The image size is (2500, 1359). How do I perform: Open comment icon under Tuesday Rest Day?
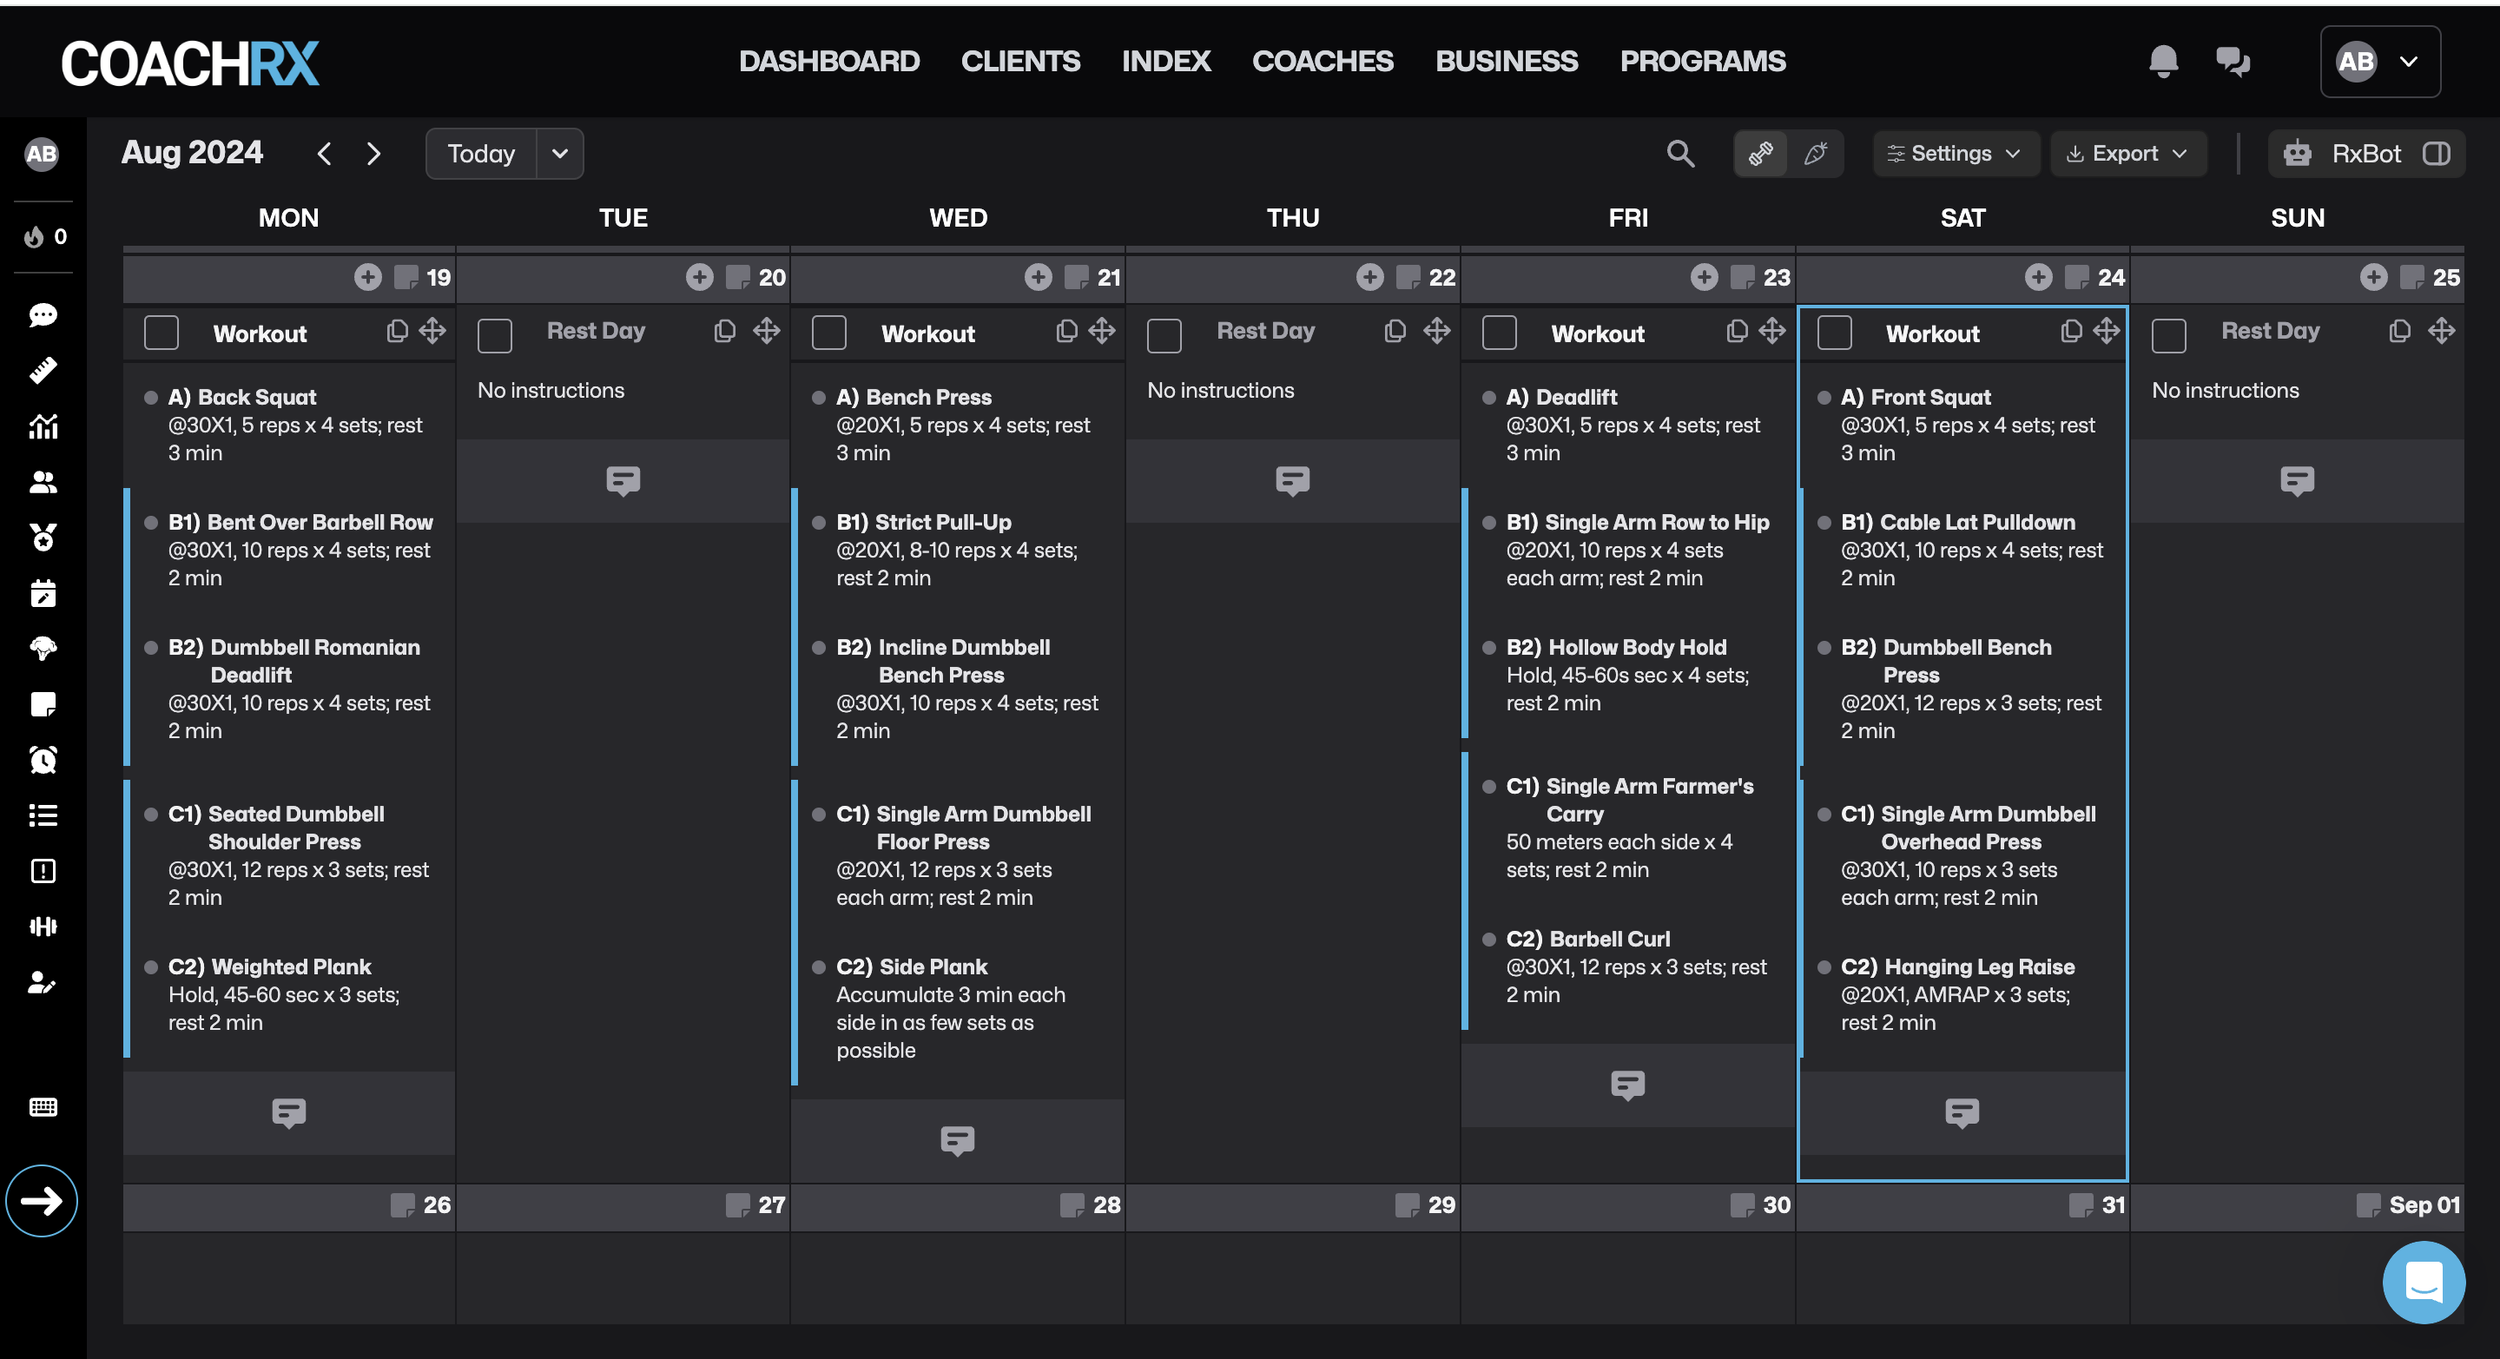tap(623, 481)
